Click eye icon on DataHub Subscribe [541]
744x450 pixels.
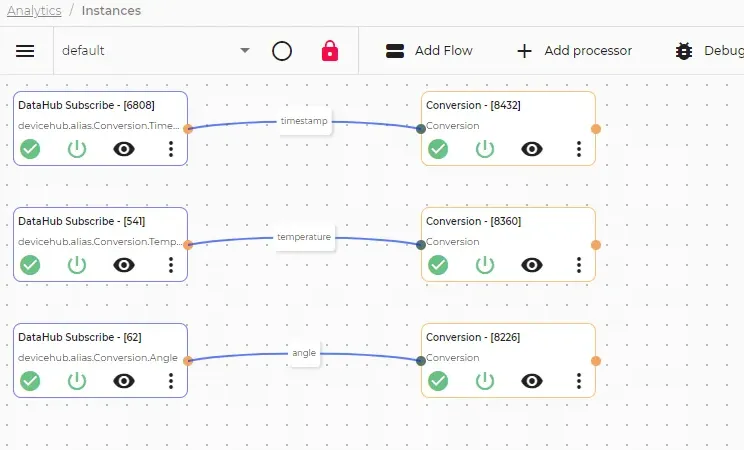coord(124,265)
